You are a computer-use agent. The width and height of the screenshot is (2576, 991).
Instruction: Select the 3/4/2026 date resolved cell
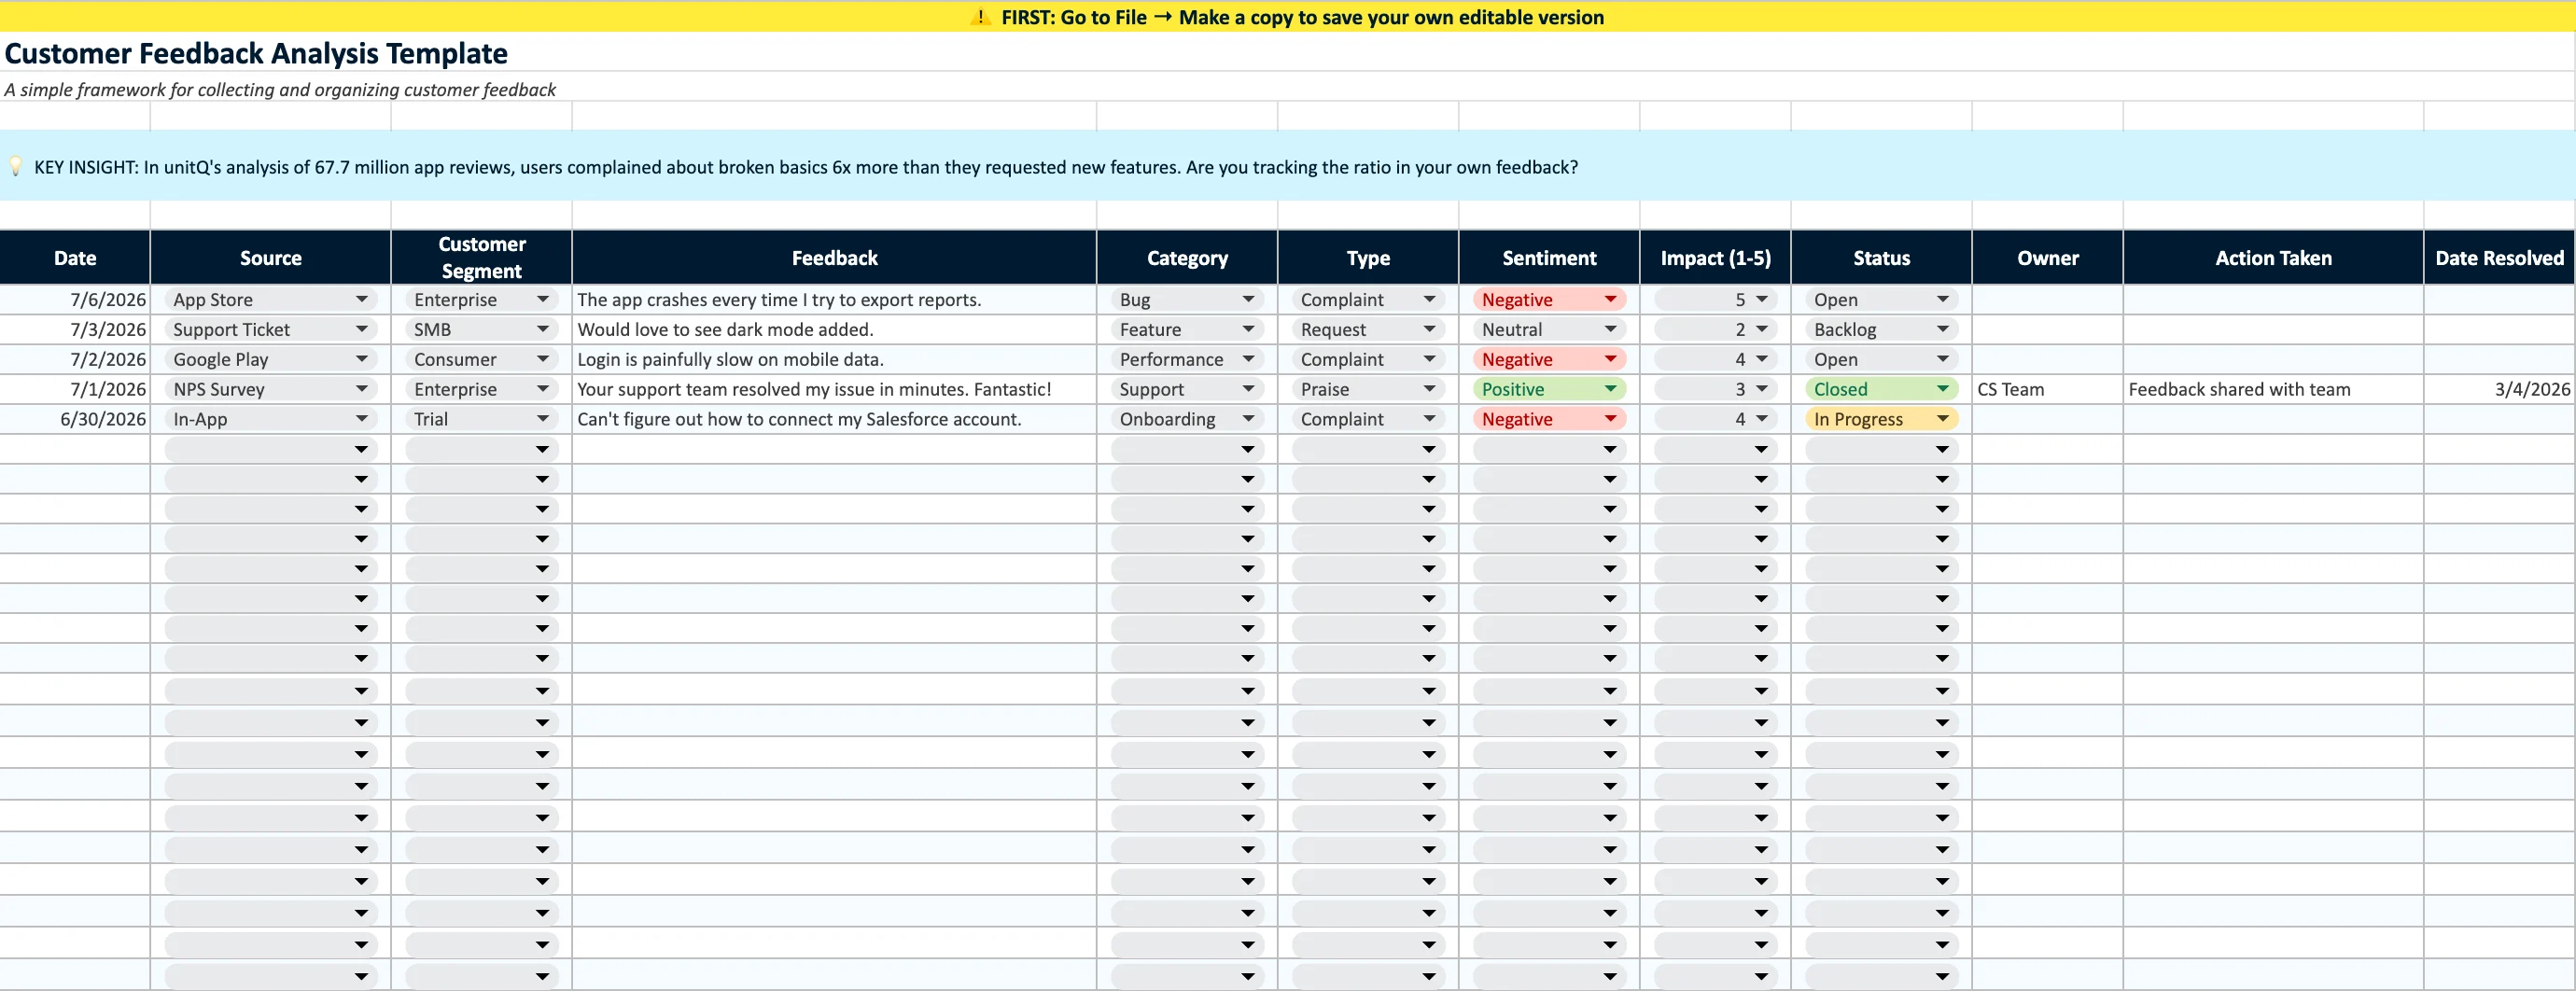pyautogui.click(x=2499, y=389)
